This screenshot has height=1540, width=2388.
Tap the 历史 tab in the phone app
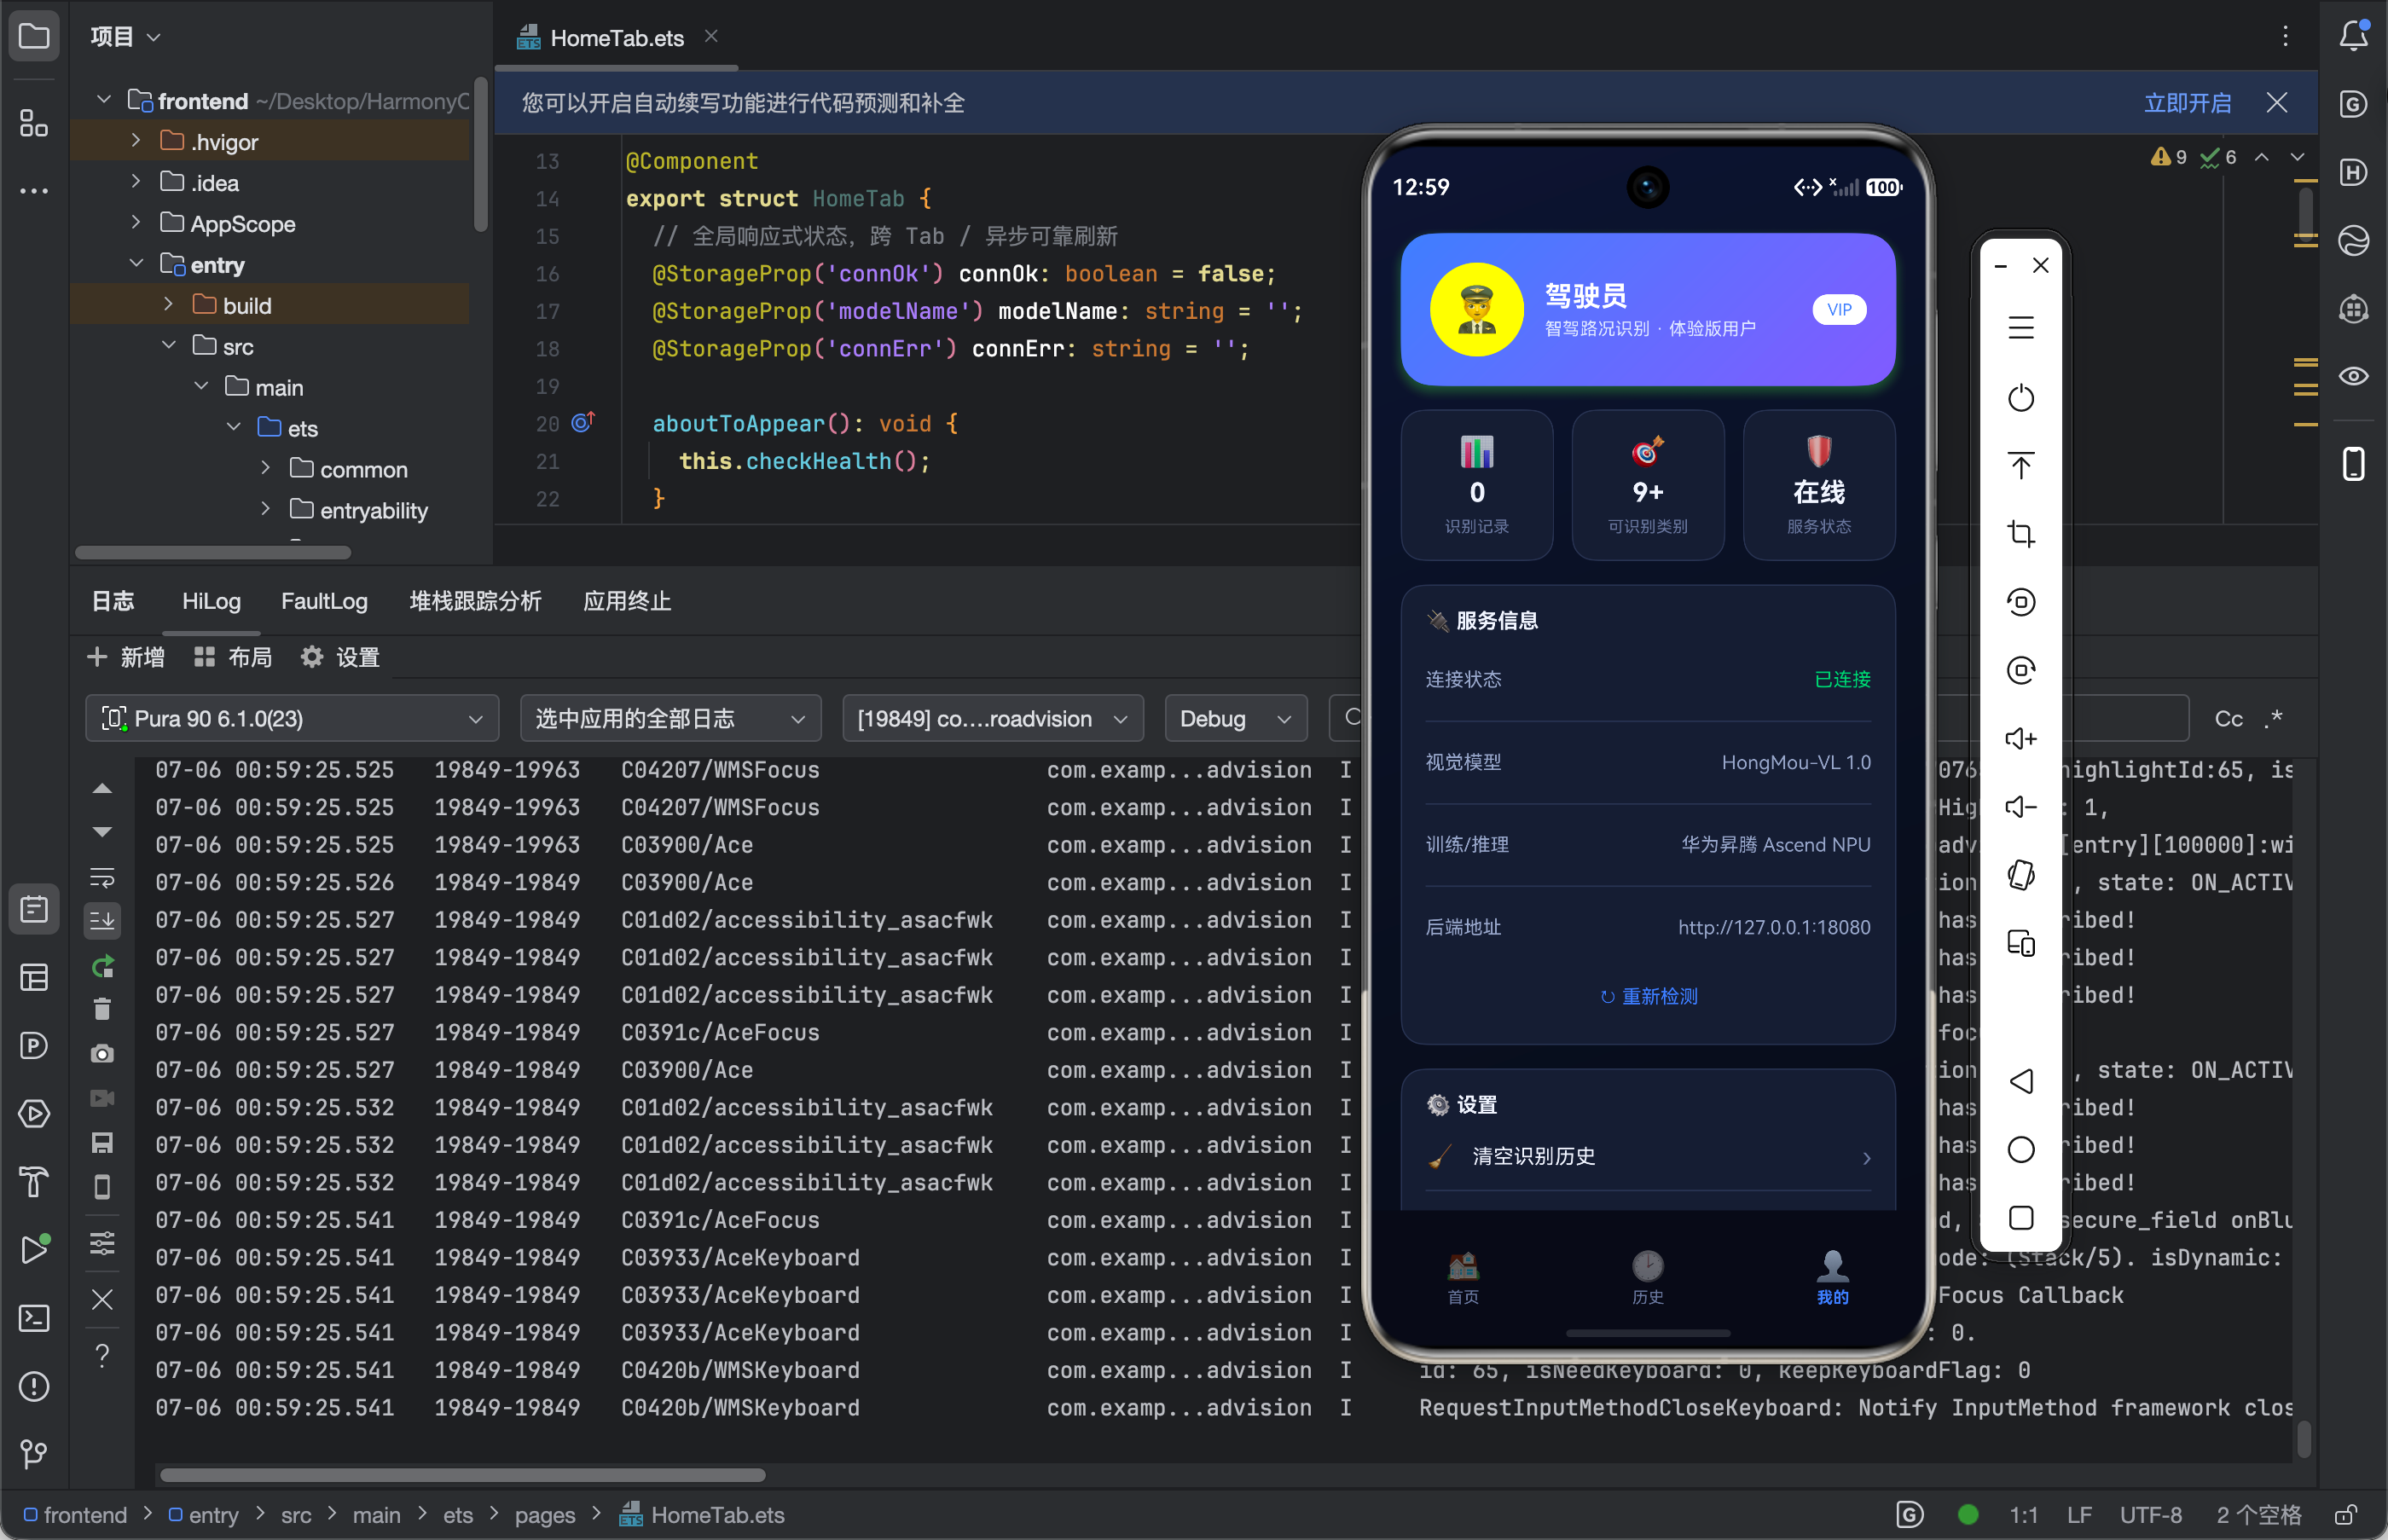(1648, 1278)
